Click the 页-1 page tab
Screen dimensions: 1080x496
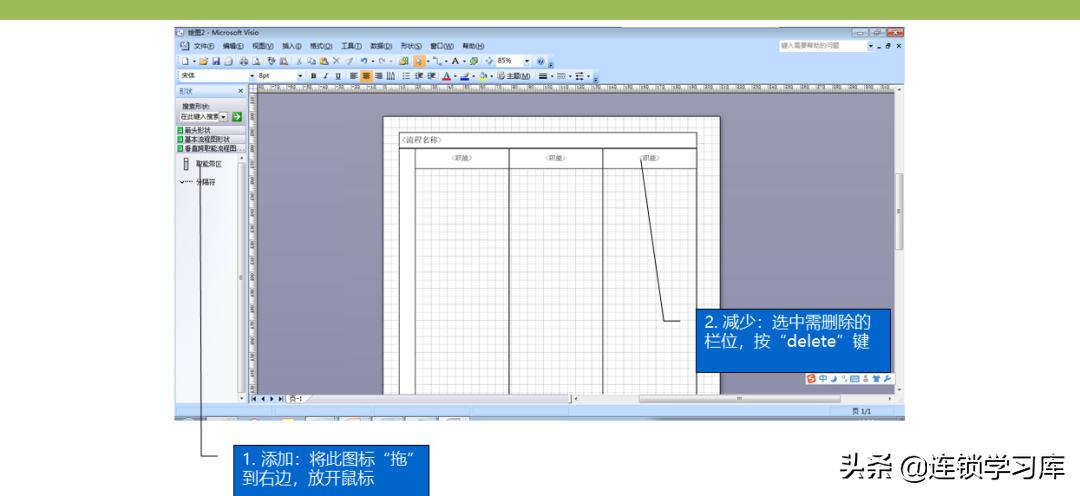click(296, 399)
